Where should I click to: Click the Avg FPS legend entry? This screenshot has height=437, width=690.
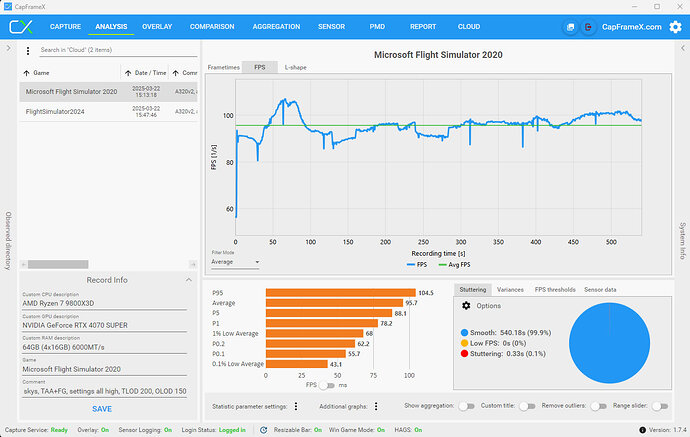455,264
